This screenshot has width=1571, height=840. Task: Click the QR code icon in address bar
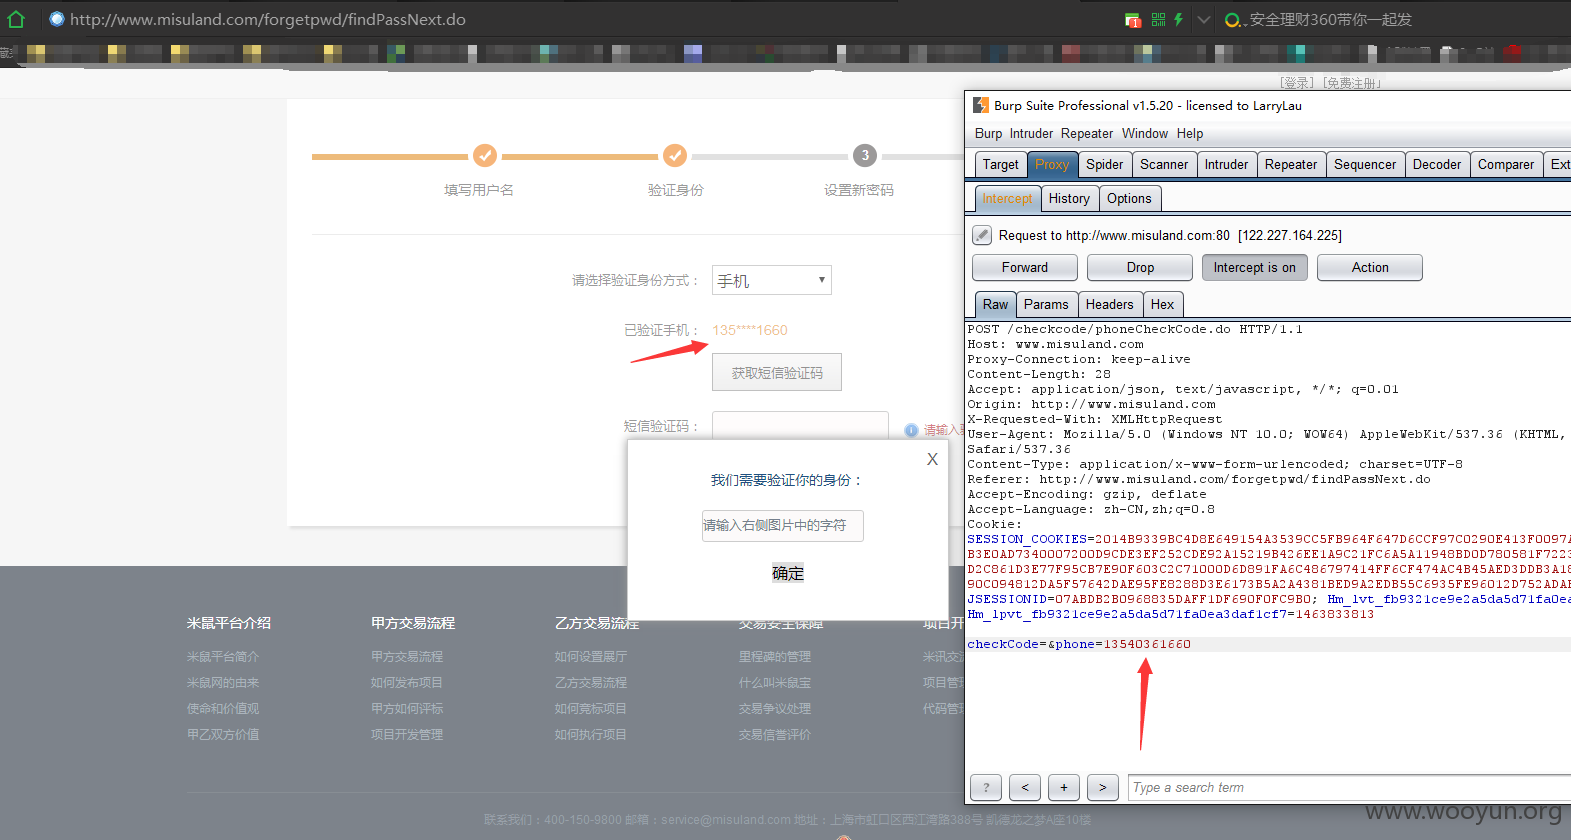tap(1158, 19)
